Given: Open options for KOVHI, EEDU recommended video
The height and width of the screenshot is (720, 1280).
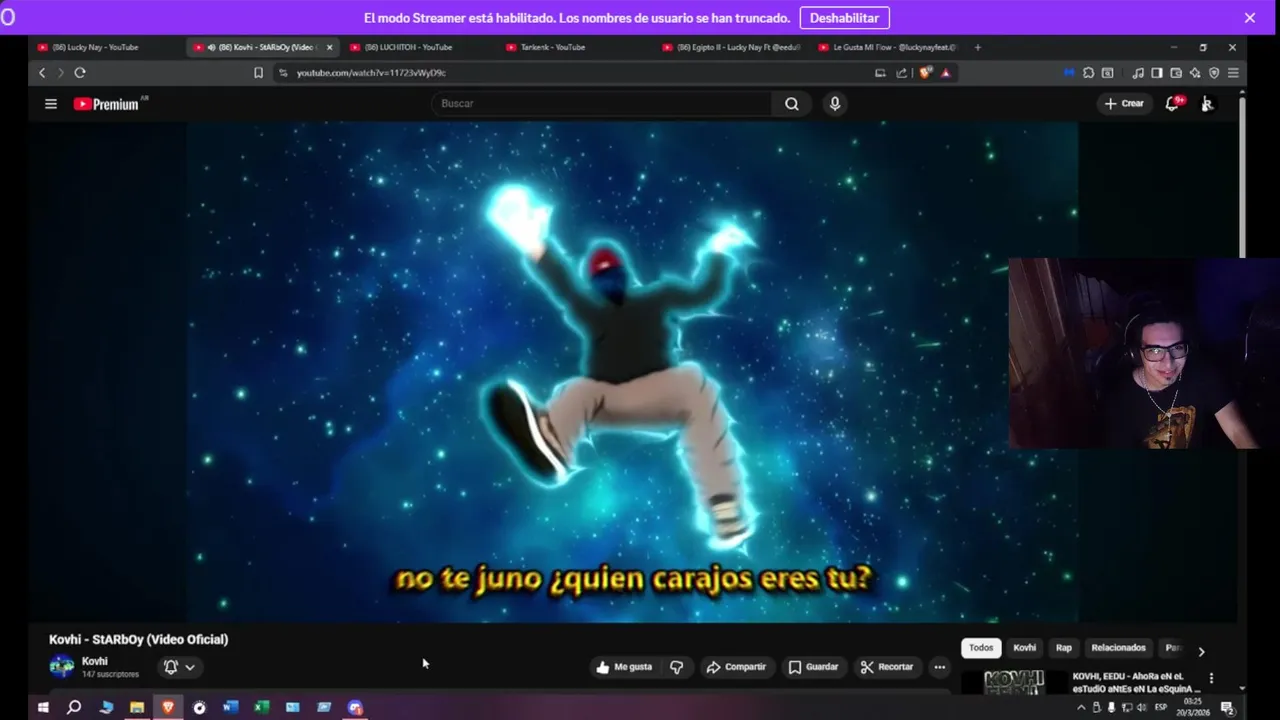Looking at the screenshot, I should tap(1211, 678).
